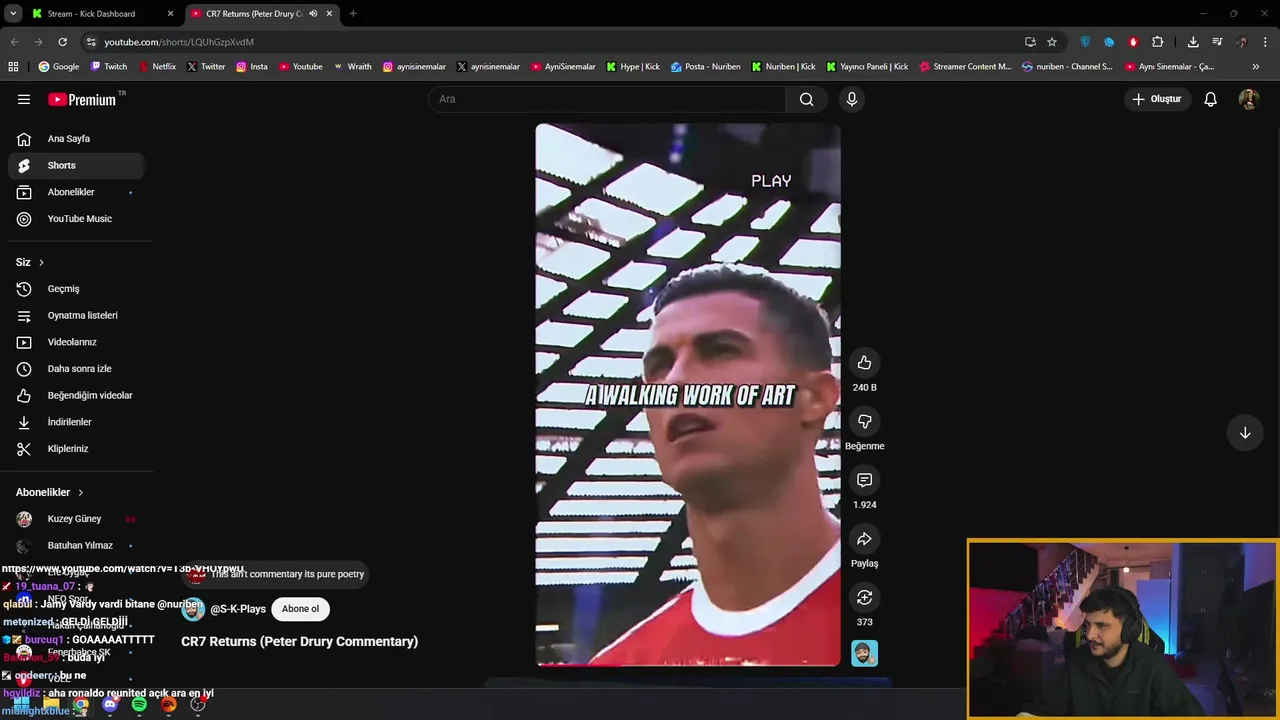Open Spotify from the taskbar
Viewport: 1280px width, 720px height.
pyautogui.click(x=139, y=705)
